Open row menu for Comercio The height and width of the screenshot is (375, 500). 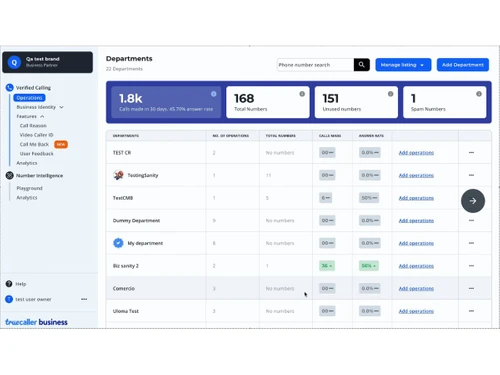[x=471, y=288]
